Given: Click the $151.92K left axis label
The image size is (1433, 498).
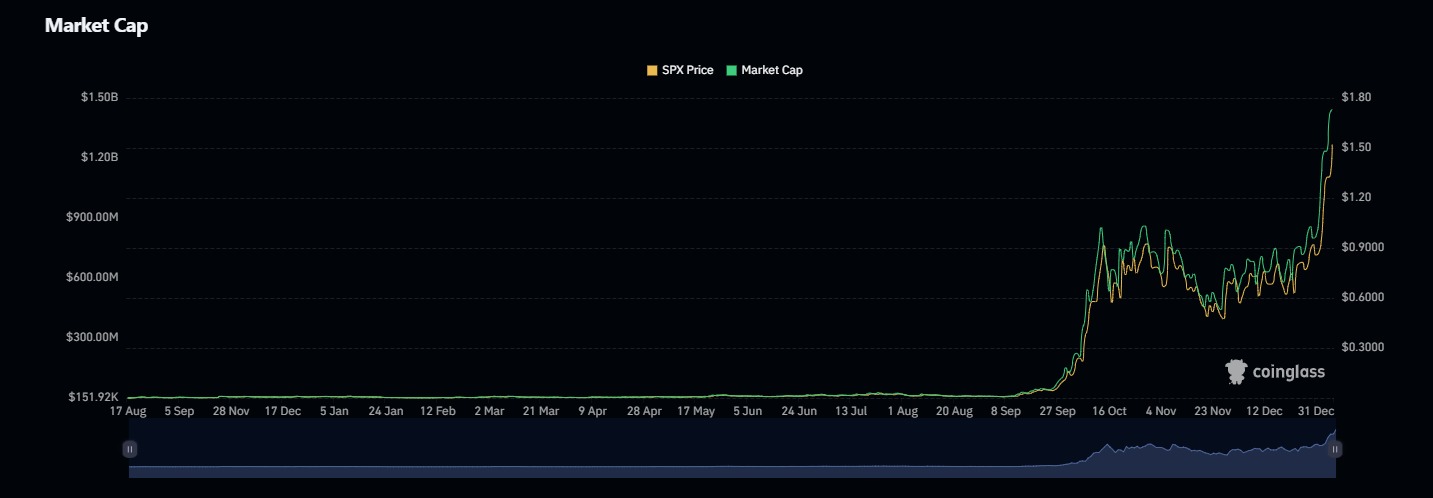Looking at the screenshot, I should pyautogui.click(x=95, y=397).
